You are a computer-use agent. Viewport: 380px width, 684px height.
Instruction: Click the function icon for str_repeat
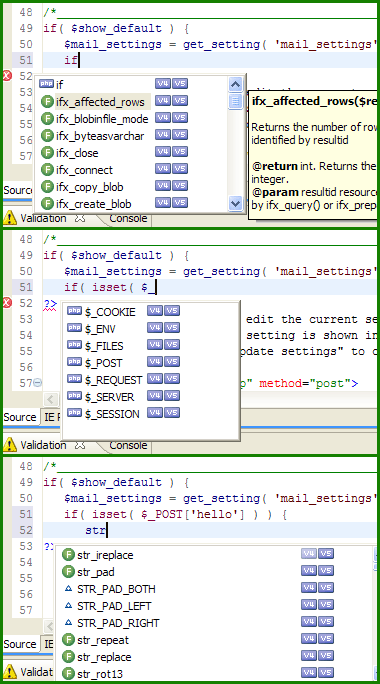click(x=68, y=640)
